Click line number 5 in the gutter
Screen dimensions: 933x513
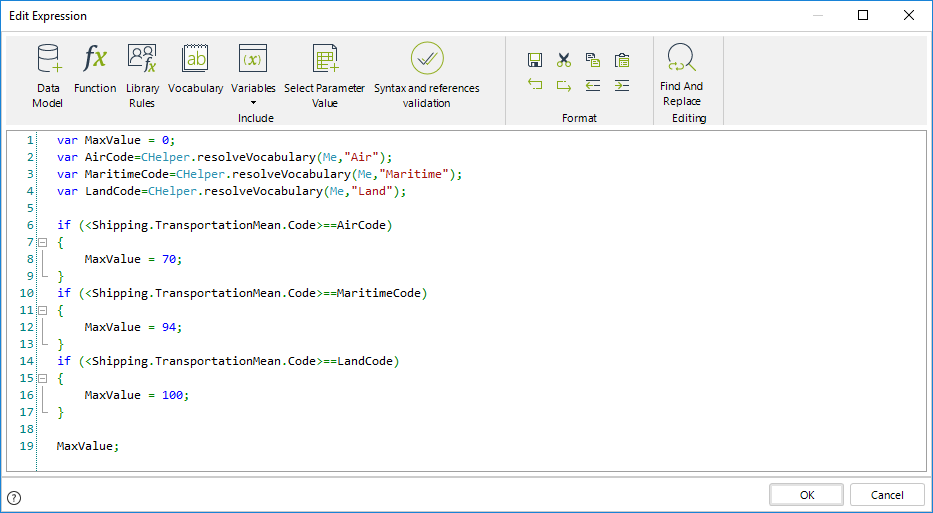click(x=30, y=208)
